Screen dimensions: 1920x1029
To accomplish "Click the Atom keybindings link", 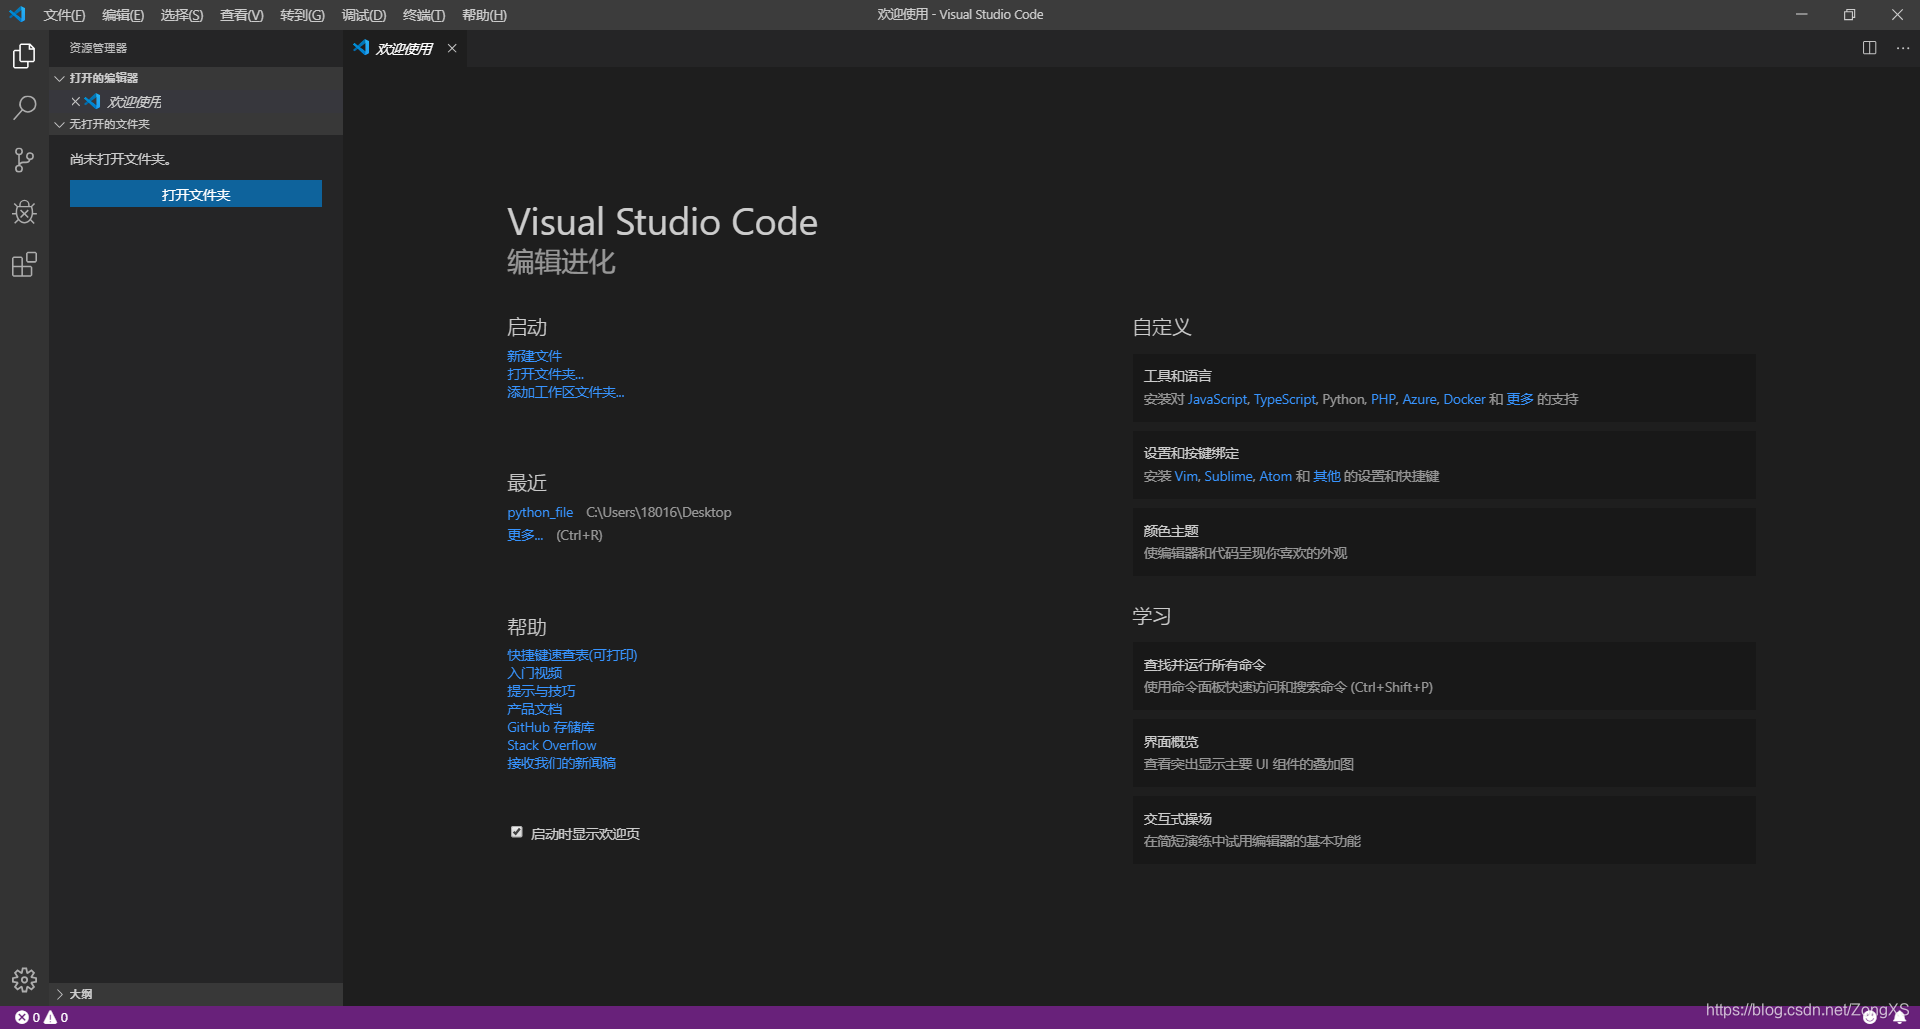I will [1275, 476].
